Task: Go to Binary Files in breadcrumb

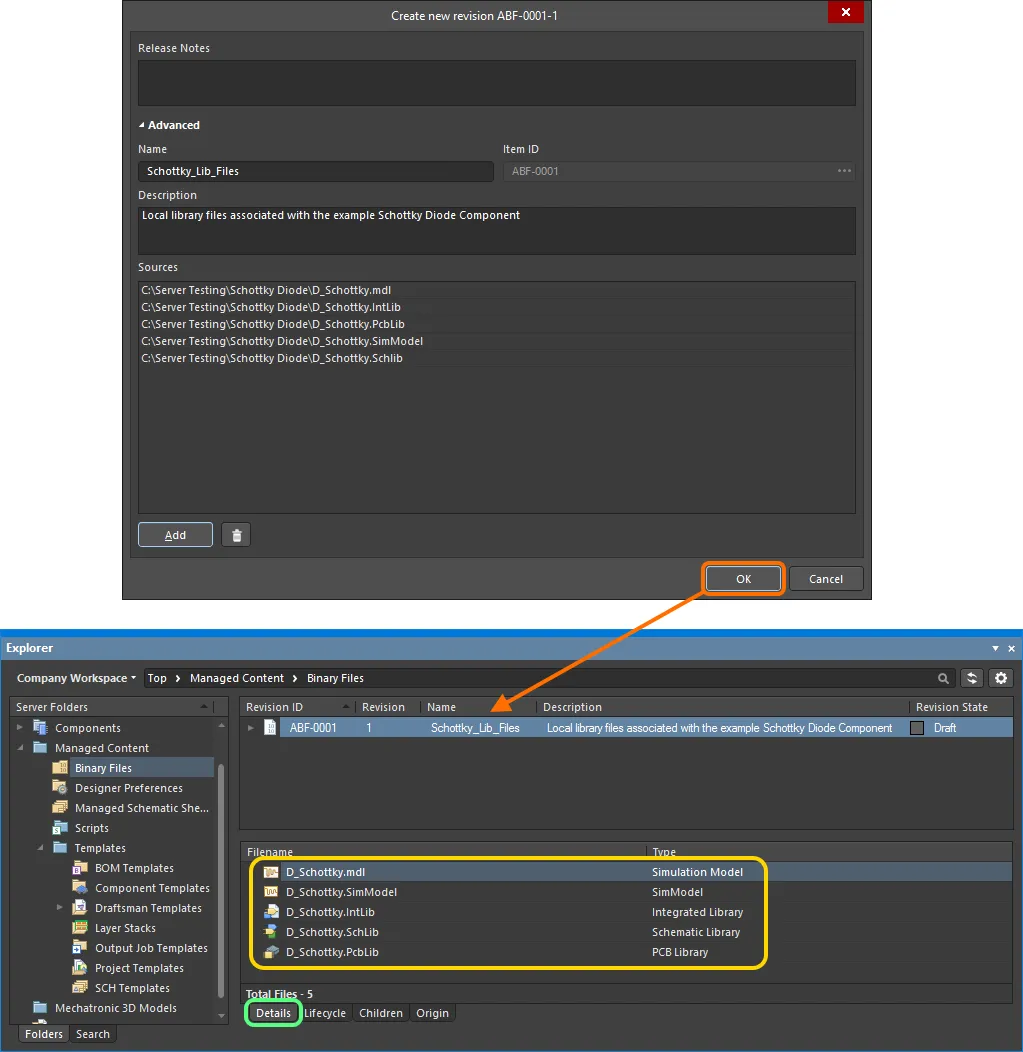Action: click(x=335, y=678)
